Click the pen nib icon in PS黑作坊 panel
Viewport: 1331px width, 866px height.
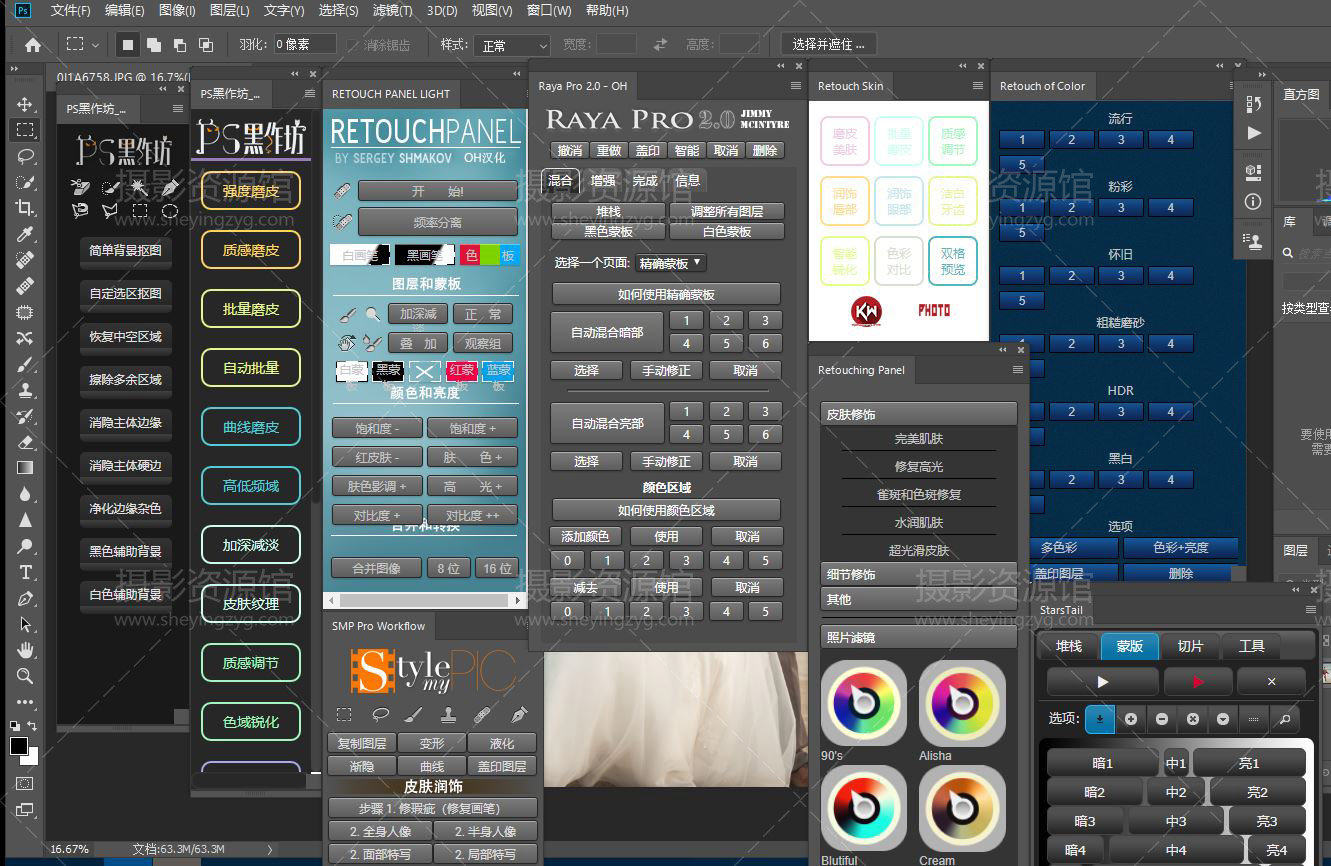pyautogui.click(x=170, y=187)
